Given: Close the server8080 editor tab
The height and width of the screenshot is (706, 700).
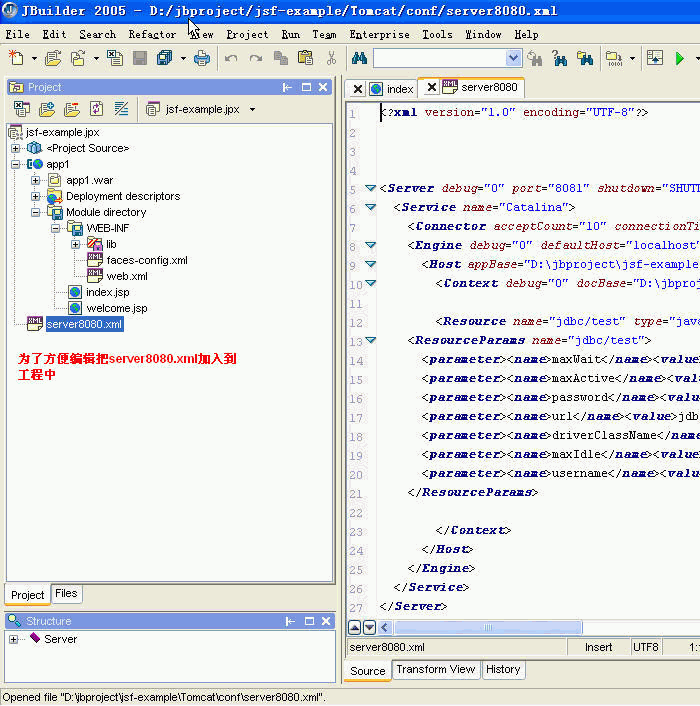Looking at the screenshot, I should (431, 87).
